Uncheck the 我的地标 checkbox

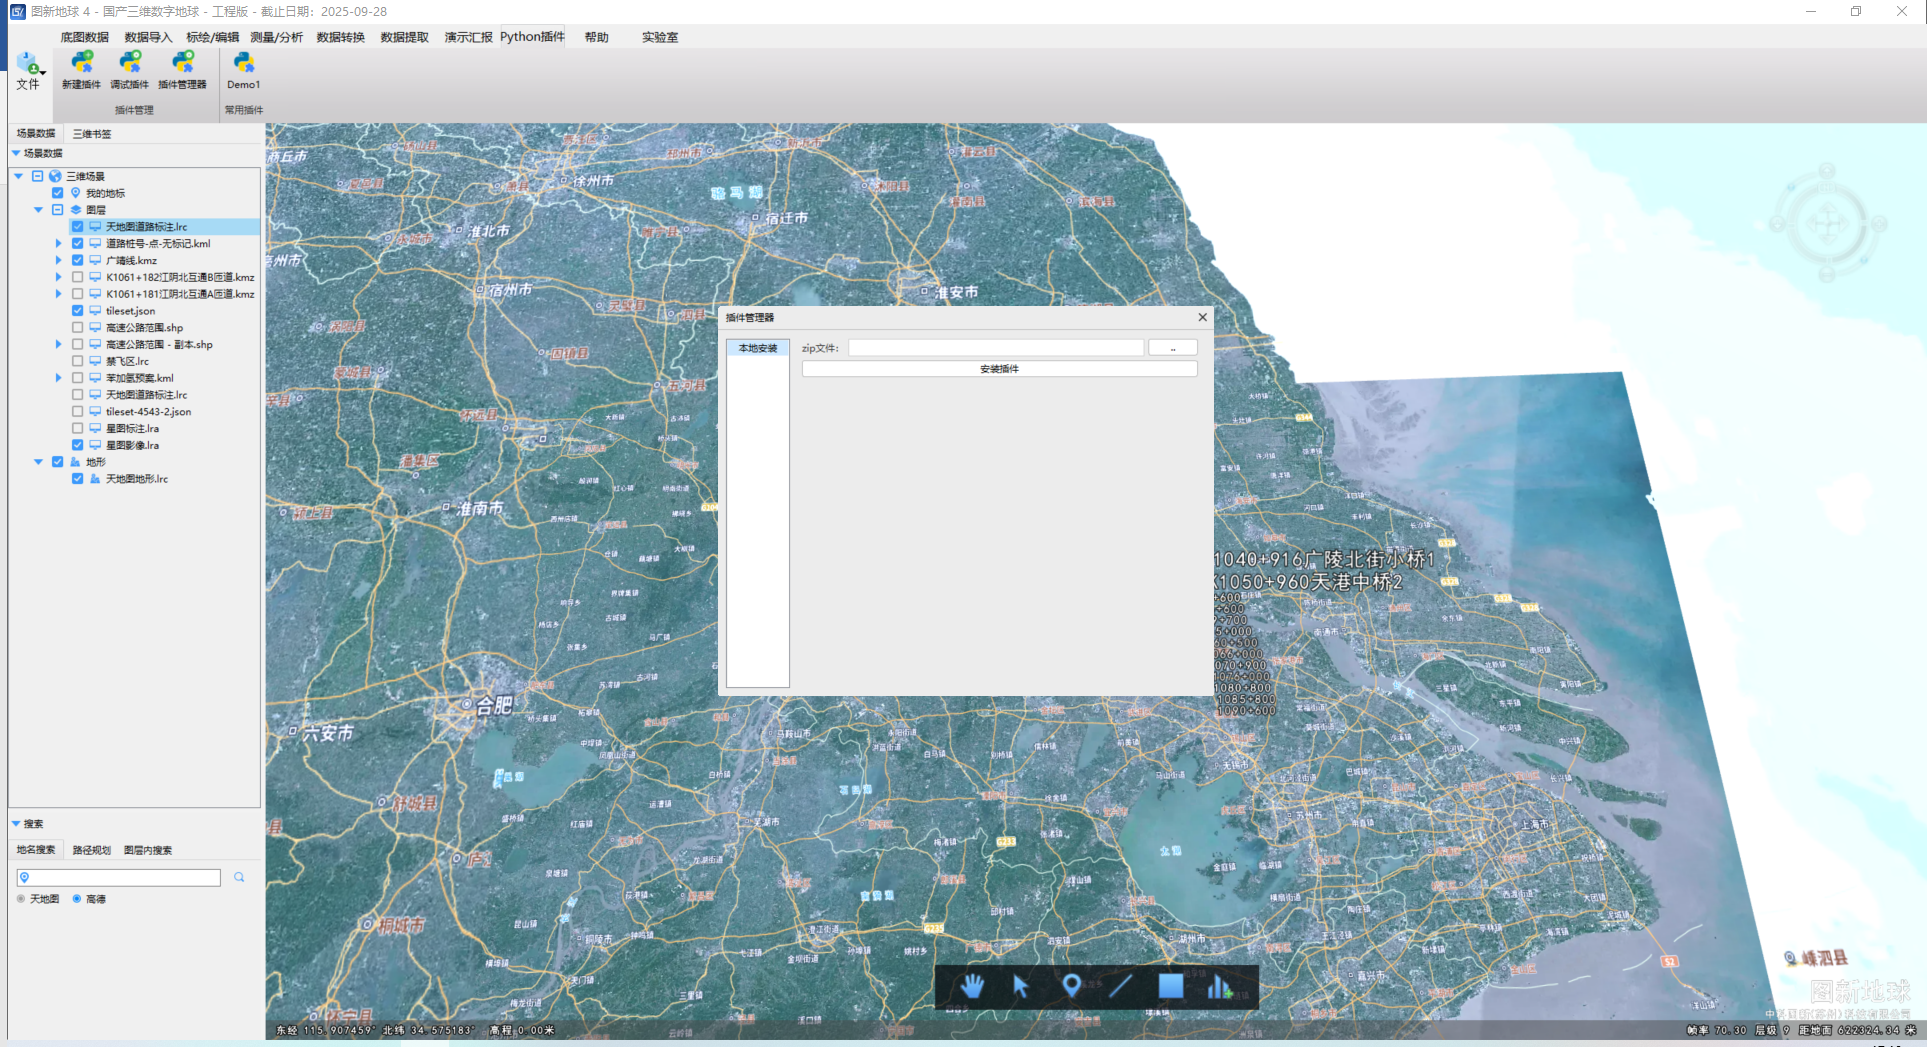coord(57,193)
